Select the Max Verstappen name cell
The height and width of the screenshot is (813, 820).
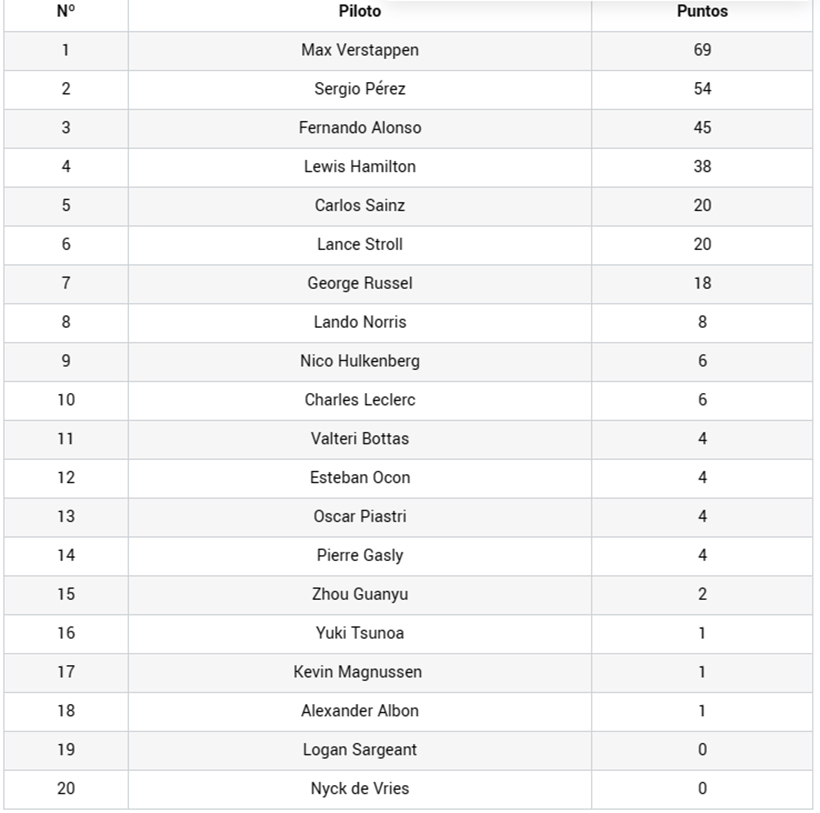359,50
